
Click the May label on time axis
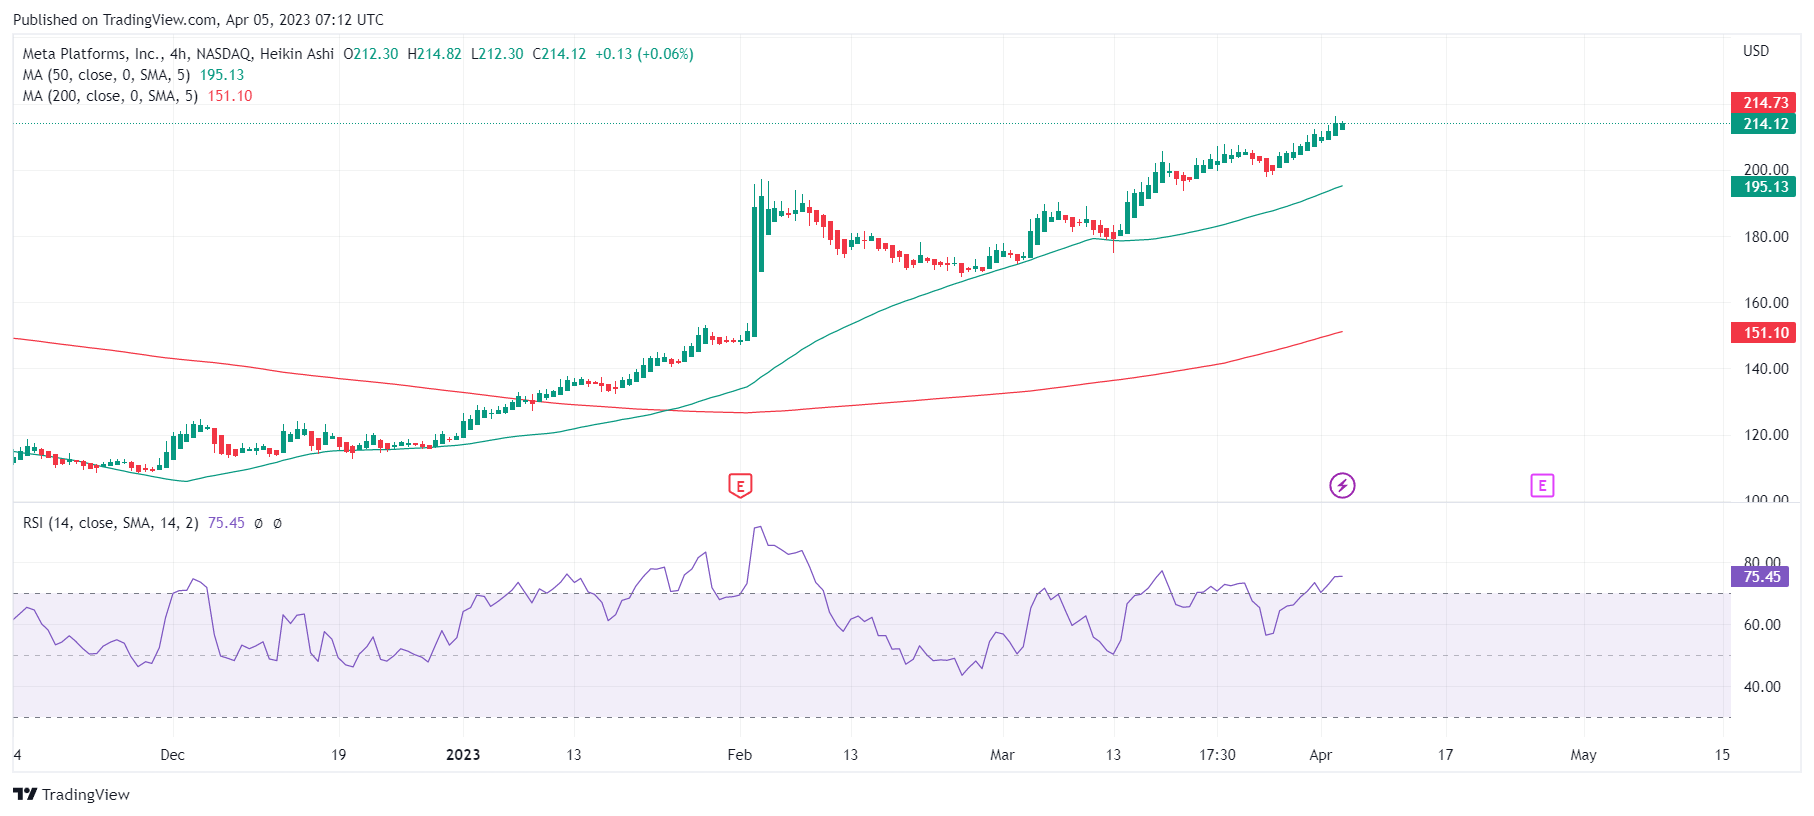click(x=1583, y=755)
